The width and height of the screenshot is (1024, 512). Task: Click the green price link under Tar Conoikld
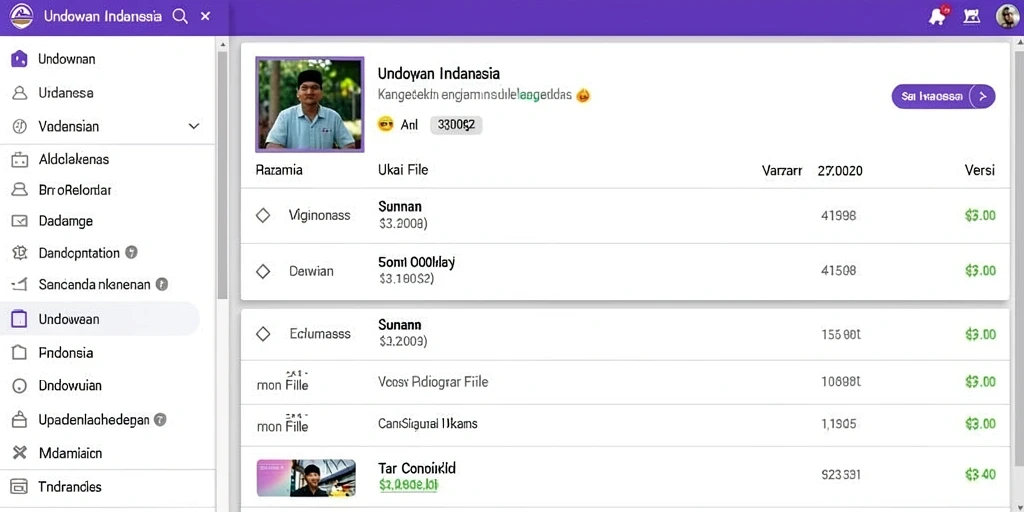[x=408, y=485]
